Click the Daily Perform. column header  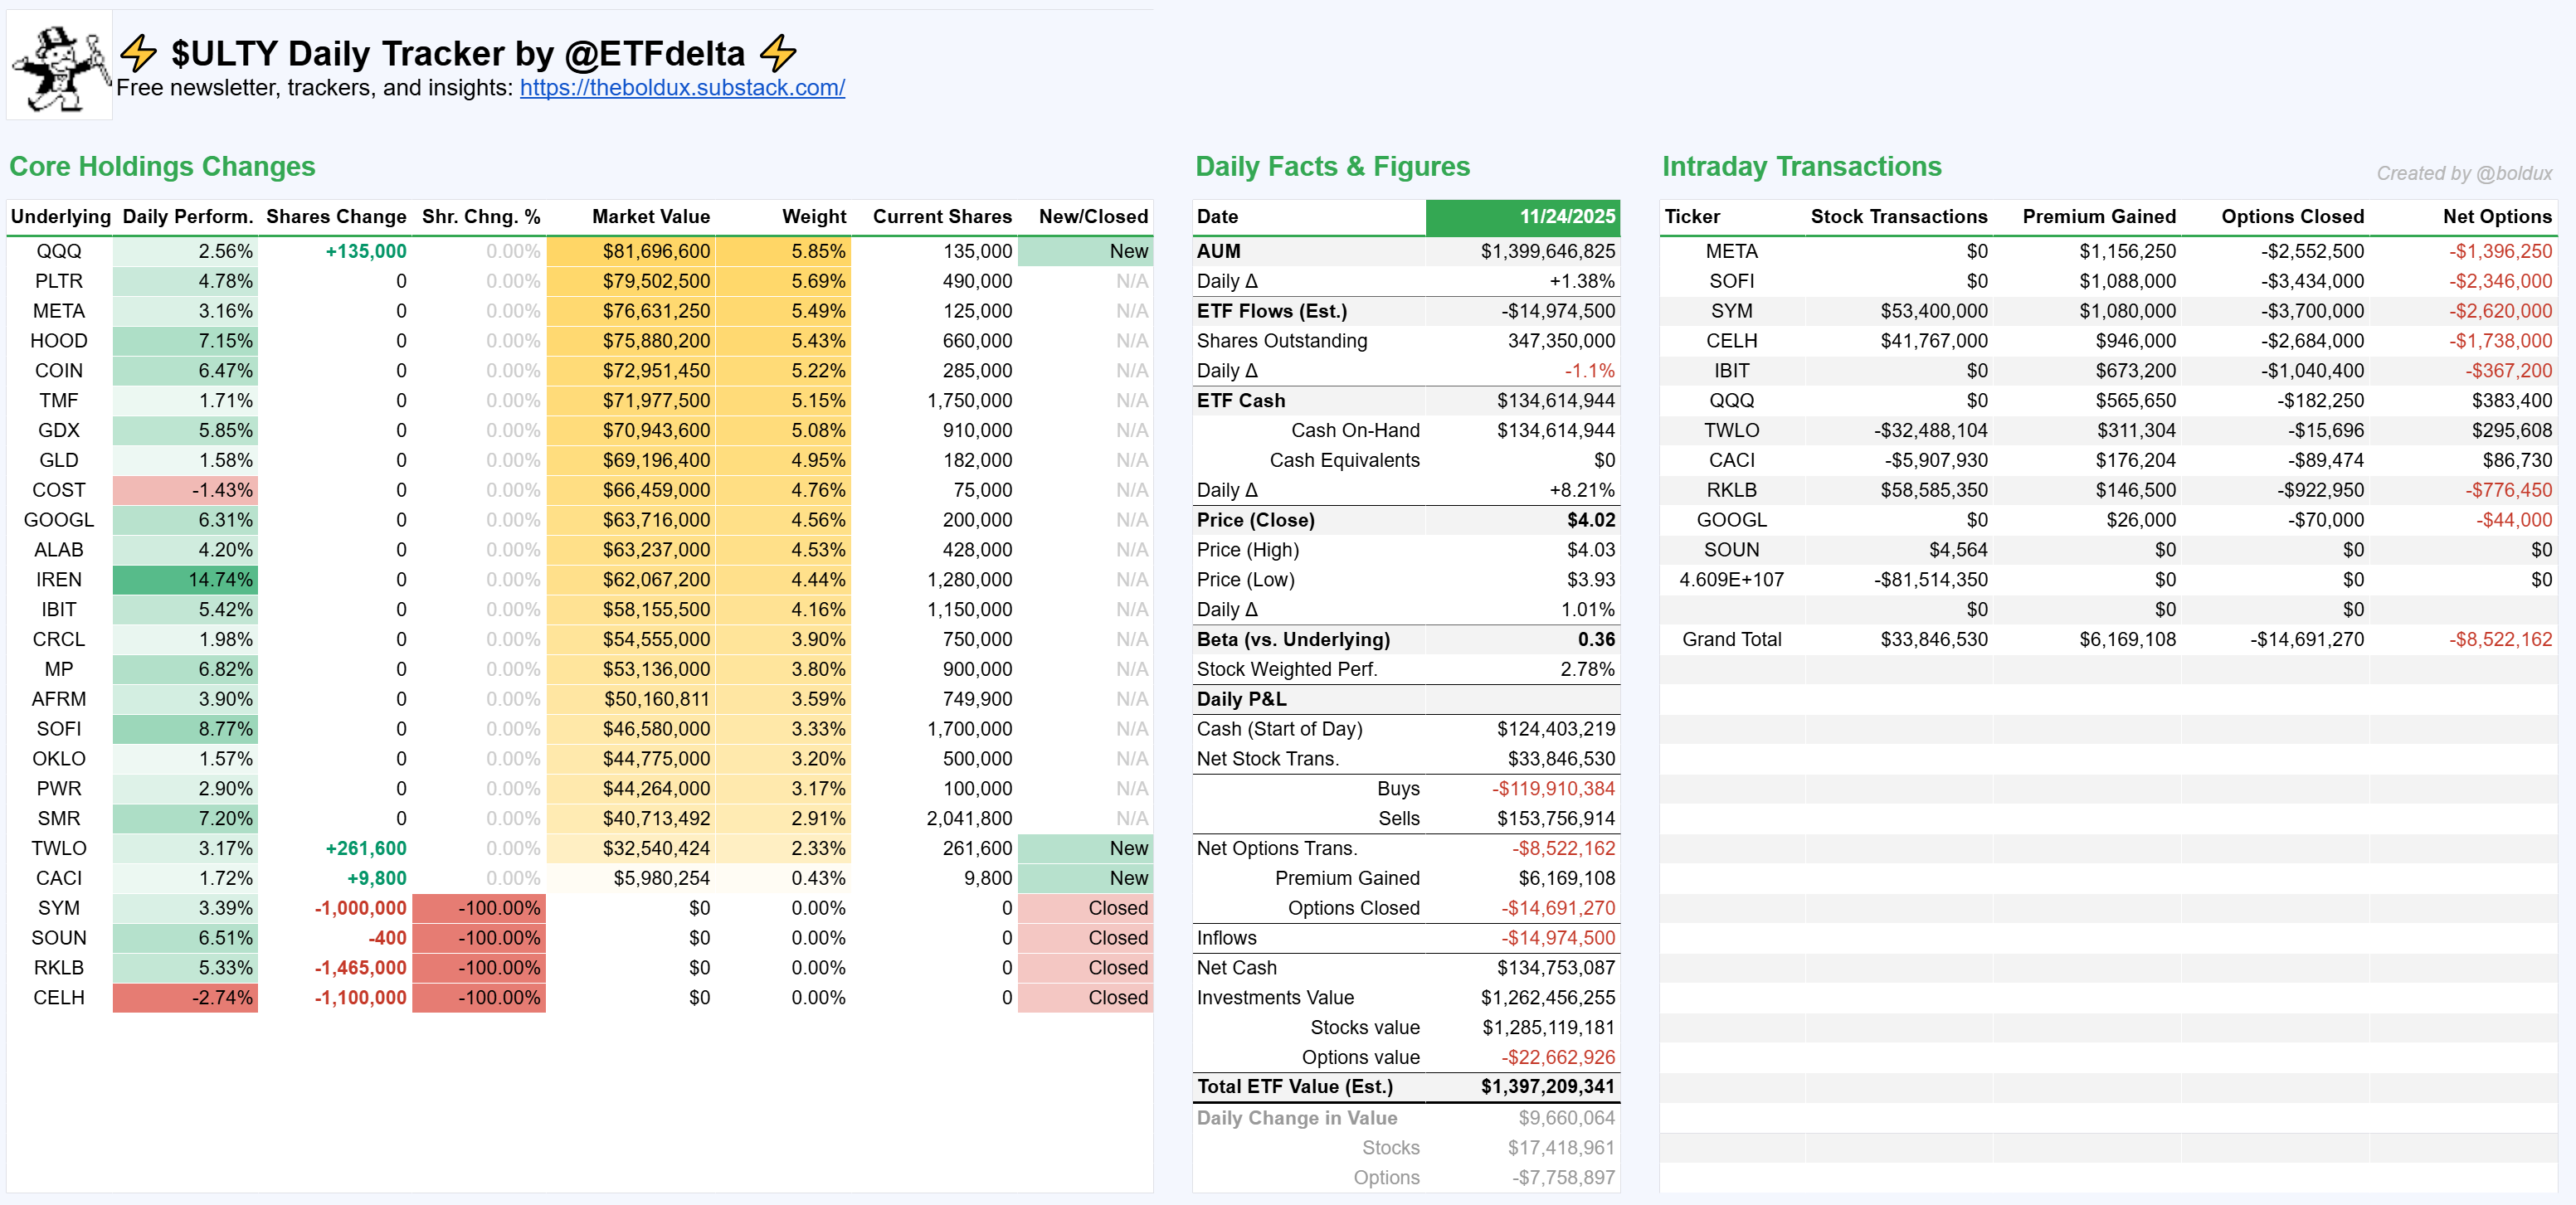(x=187, y=217)
